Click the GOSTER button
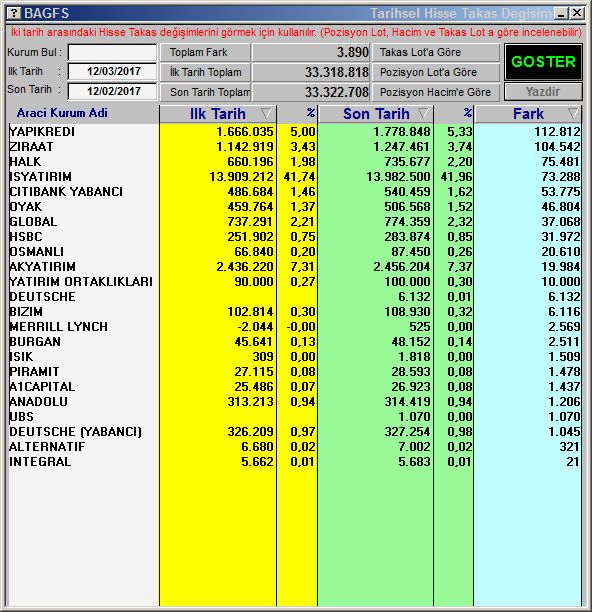Viewport: 592px width, 612px height. pos(543,62)
